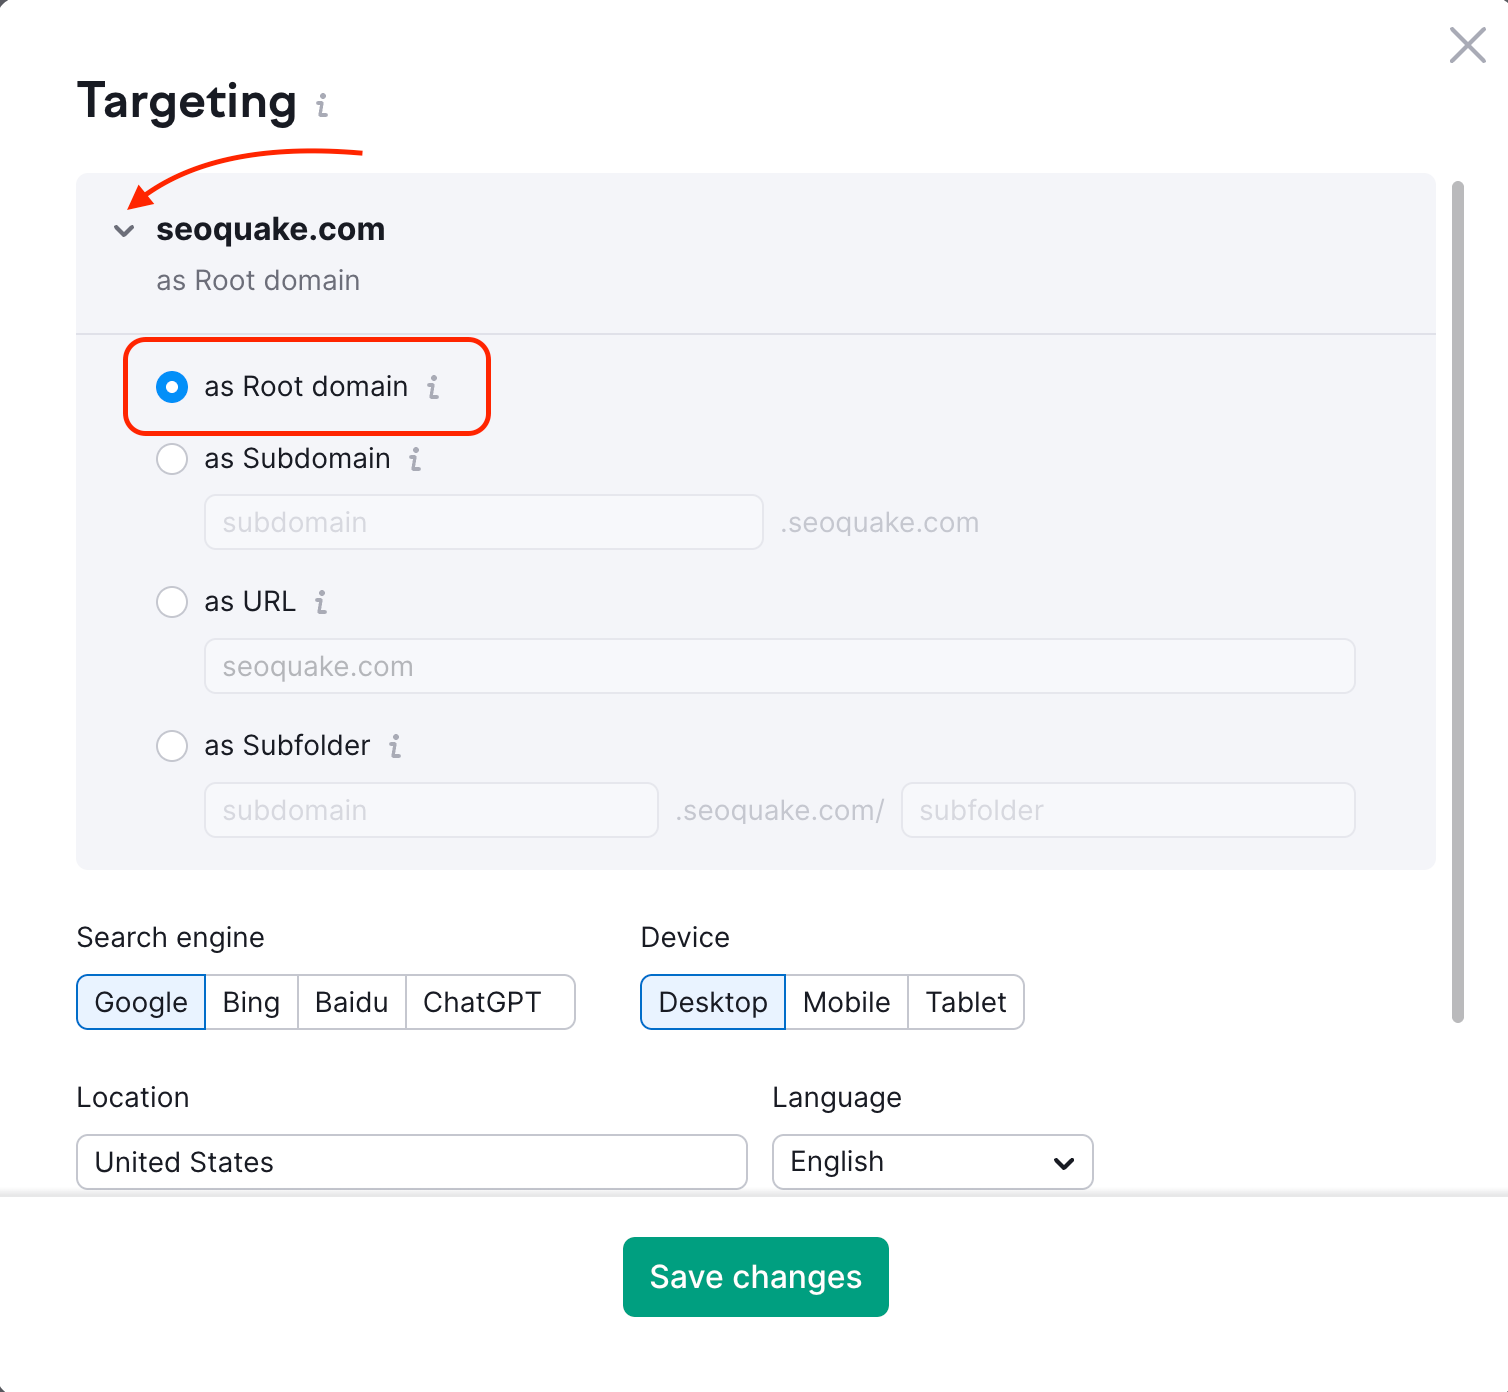Click the info icon next to as URL

[321, 603]
